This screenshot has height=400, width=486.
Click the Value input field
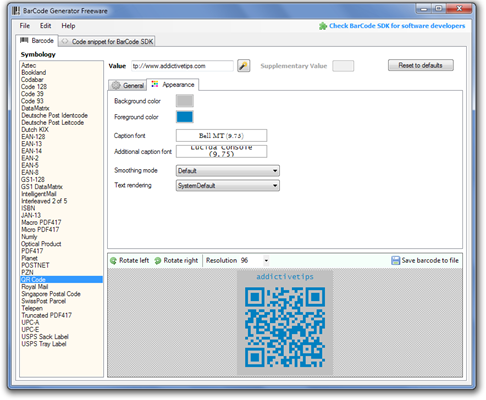(x=182, y=66)
